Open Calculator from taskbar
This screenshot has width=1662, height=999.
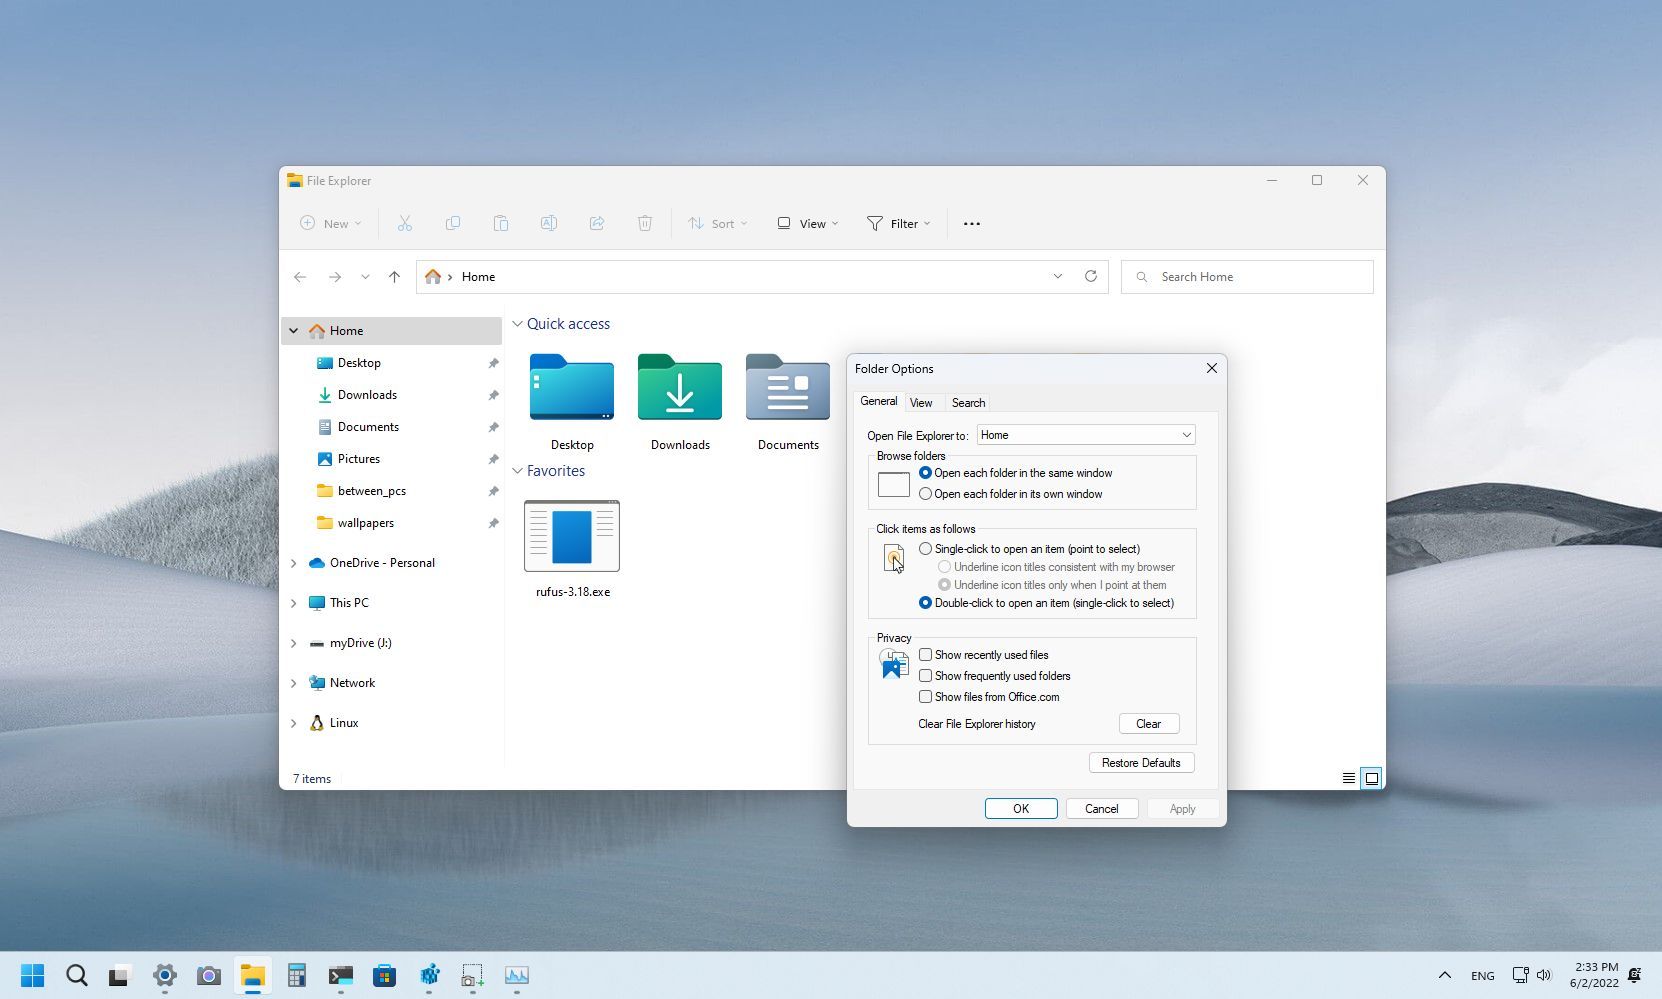pyautogui.click(x=296, y=975)
